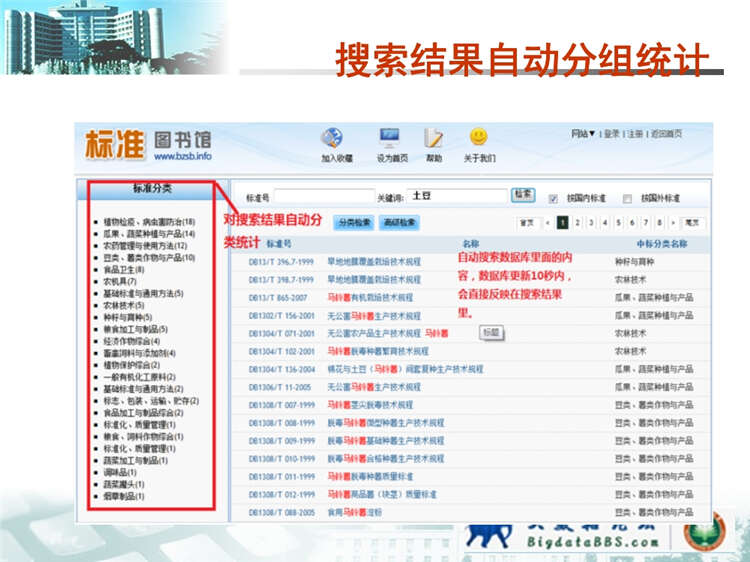The image size is (750, 562).
Task: Click the 分类检索 button
Action: 353,223
